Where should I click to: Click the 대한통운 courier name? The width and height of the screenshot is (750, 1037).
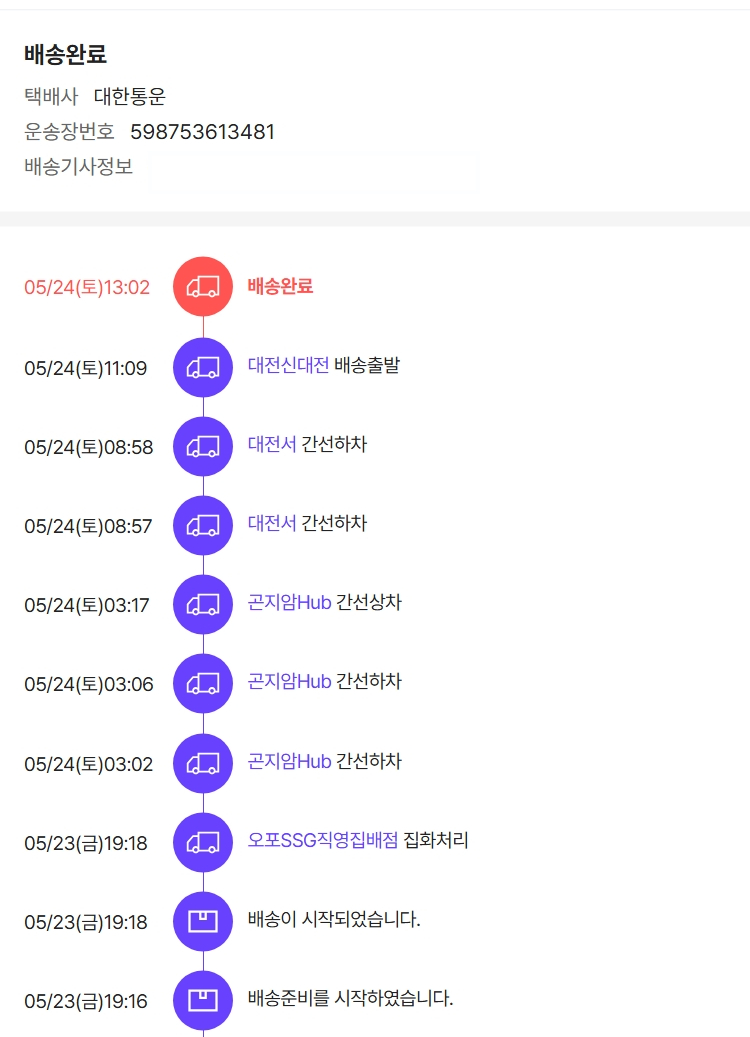click(x=130, y=97)
